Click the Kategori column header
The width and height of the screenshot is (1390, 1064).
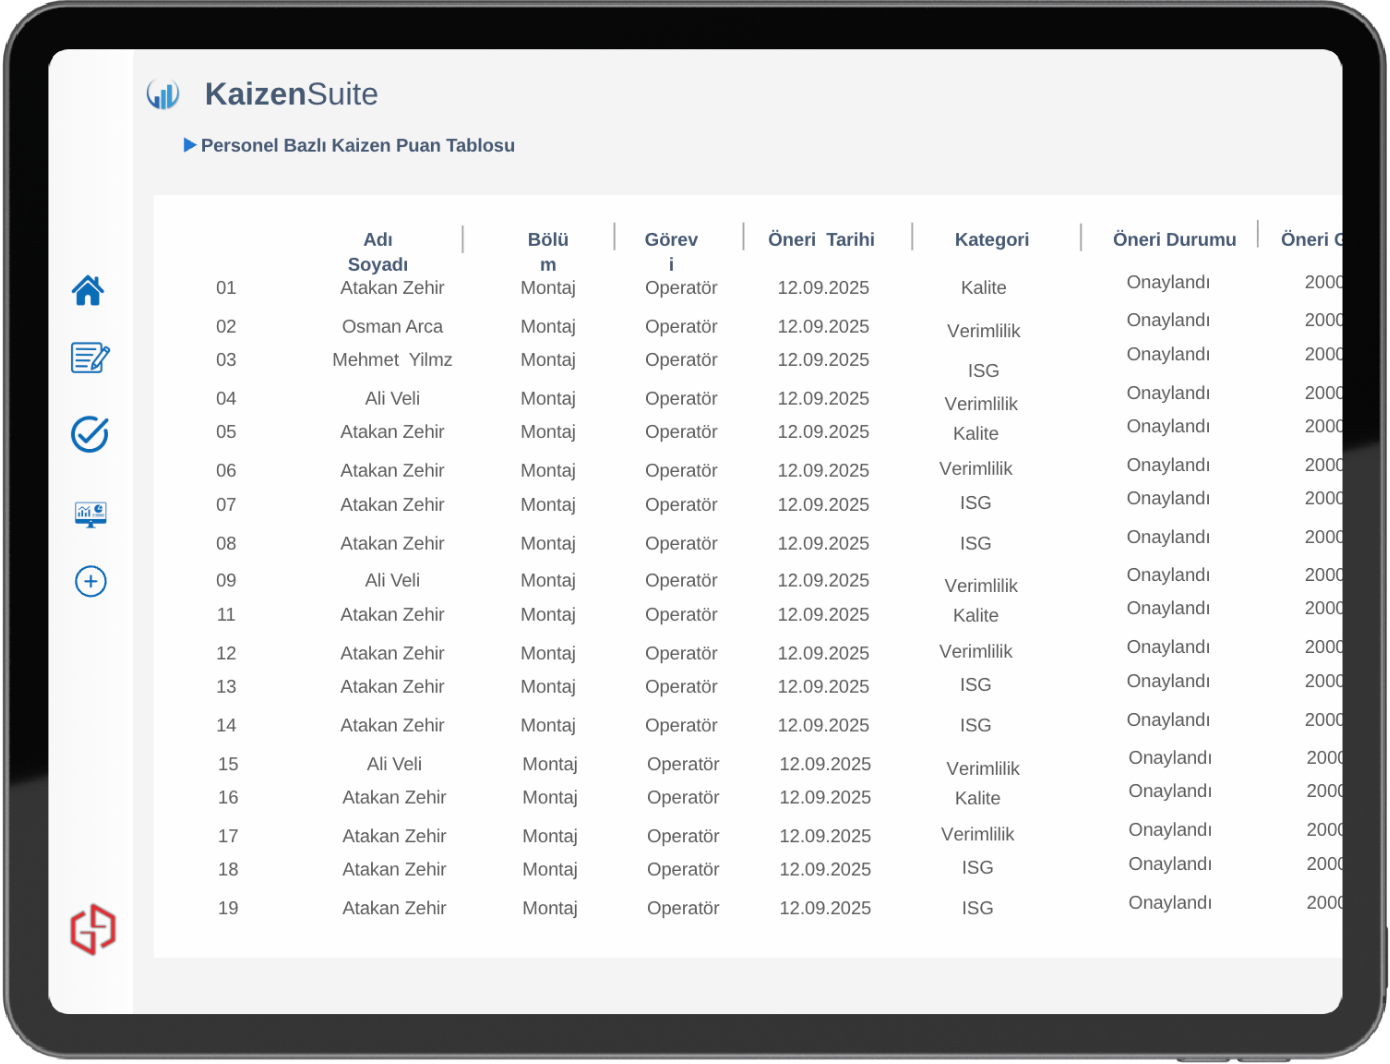point(991,240)
